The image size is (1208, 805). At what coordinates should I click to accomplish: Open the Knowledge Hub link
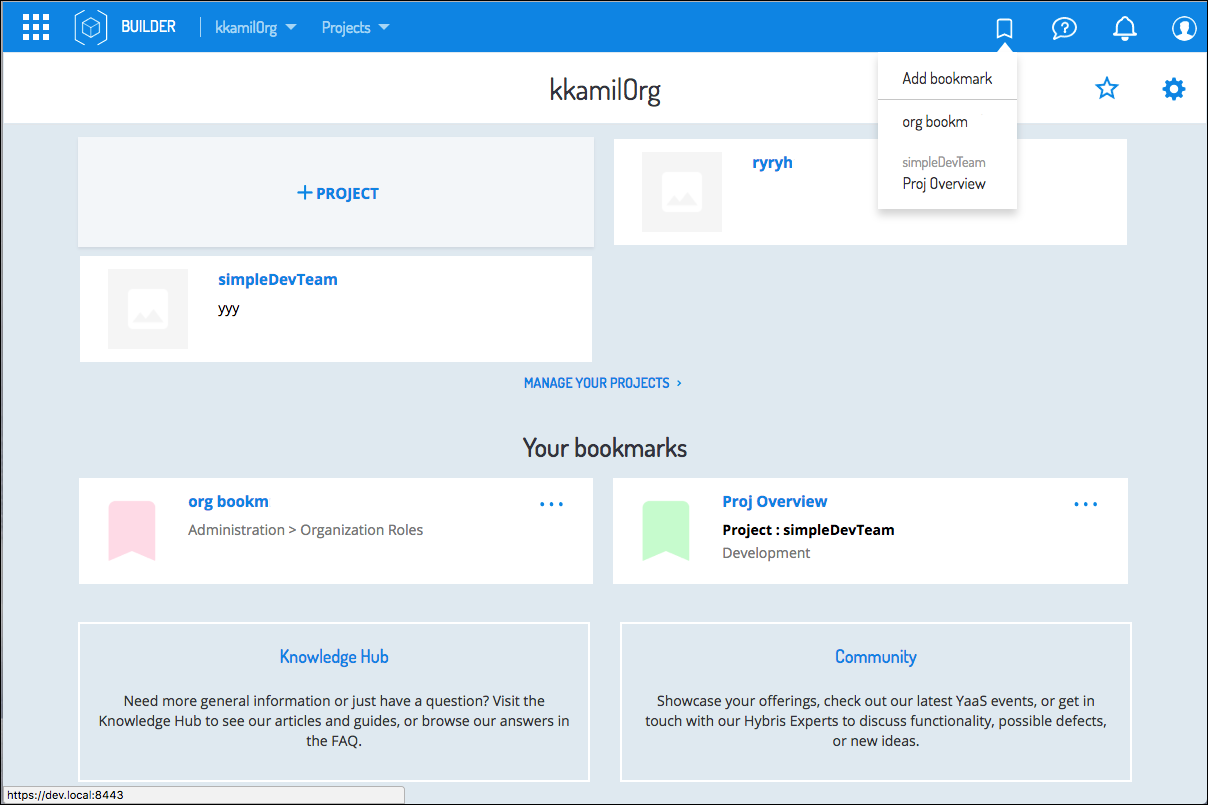pos(334,657)
